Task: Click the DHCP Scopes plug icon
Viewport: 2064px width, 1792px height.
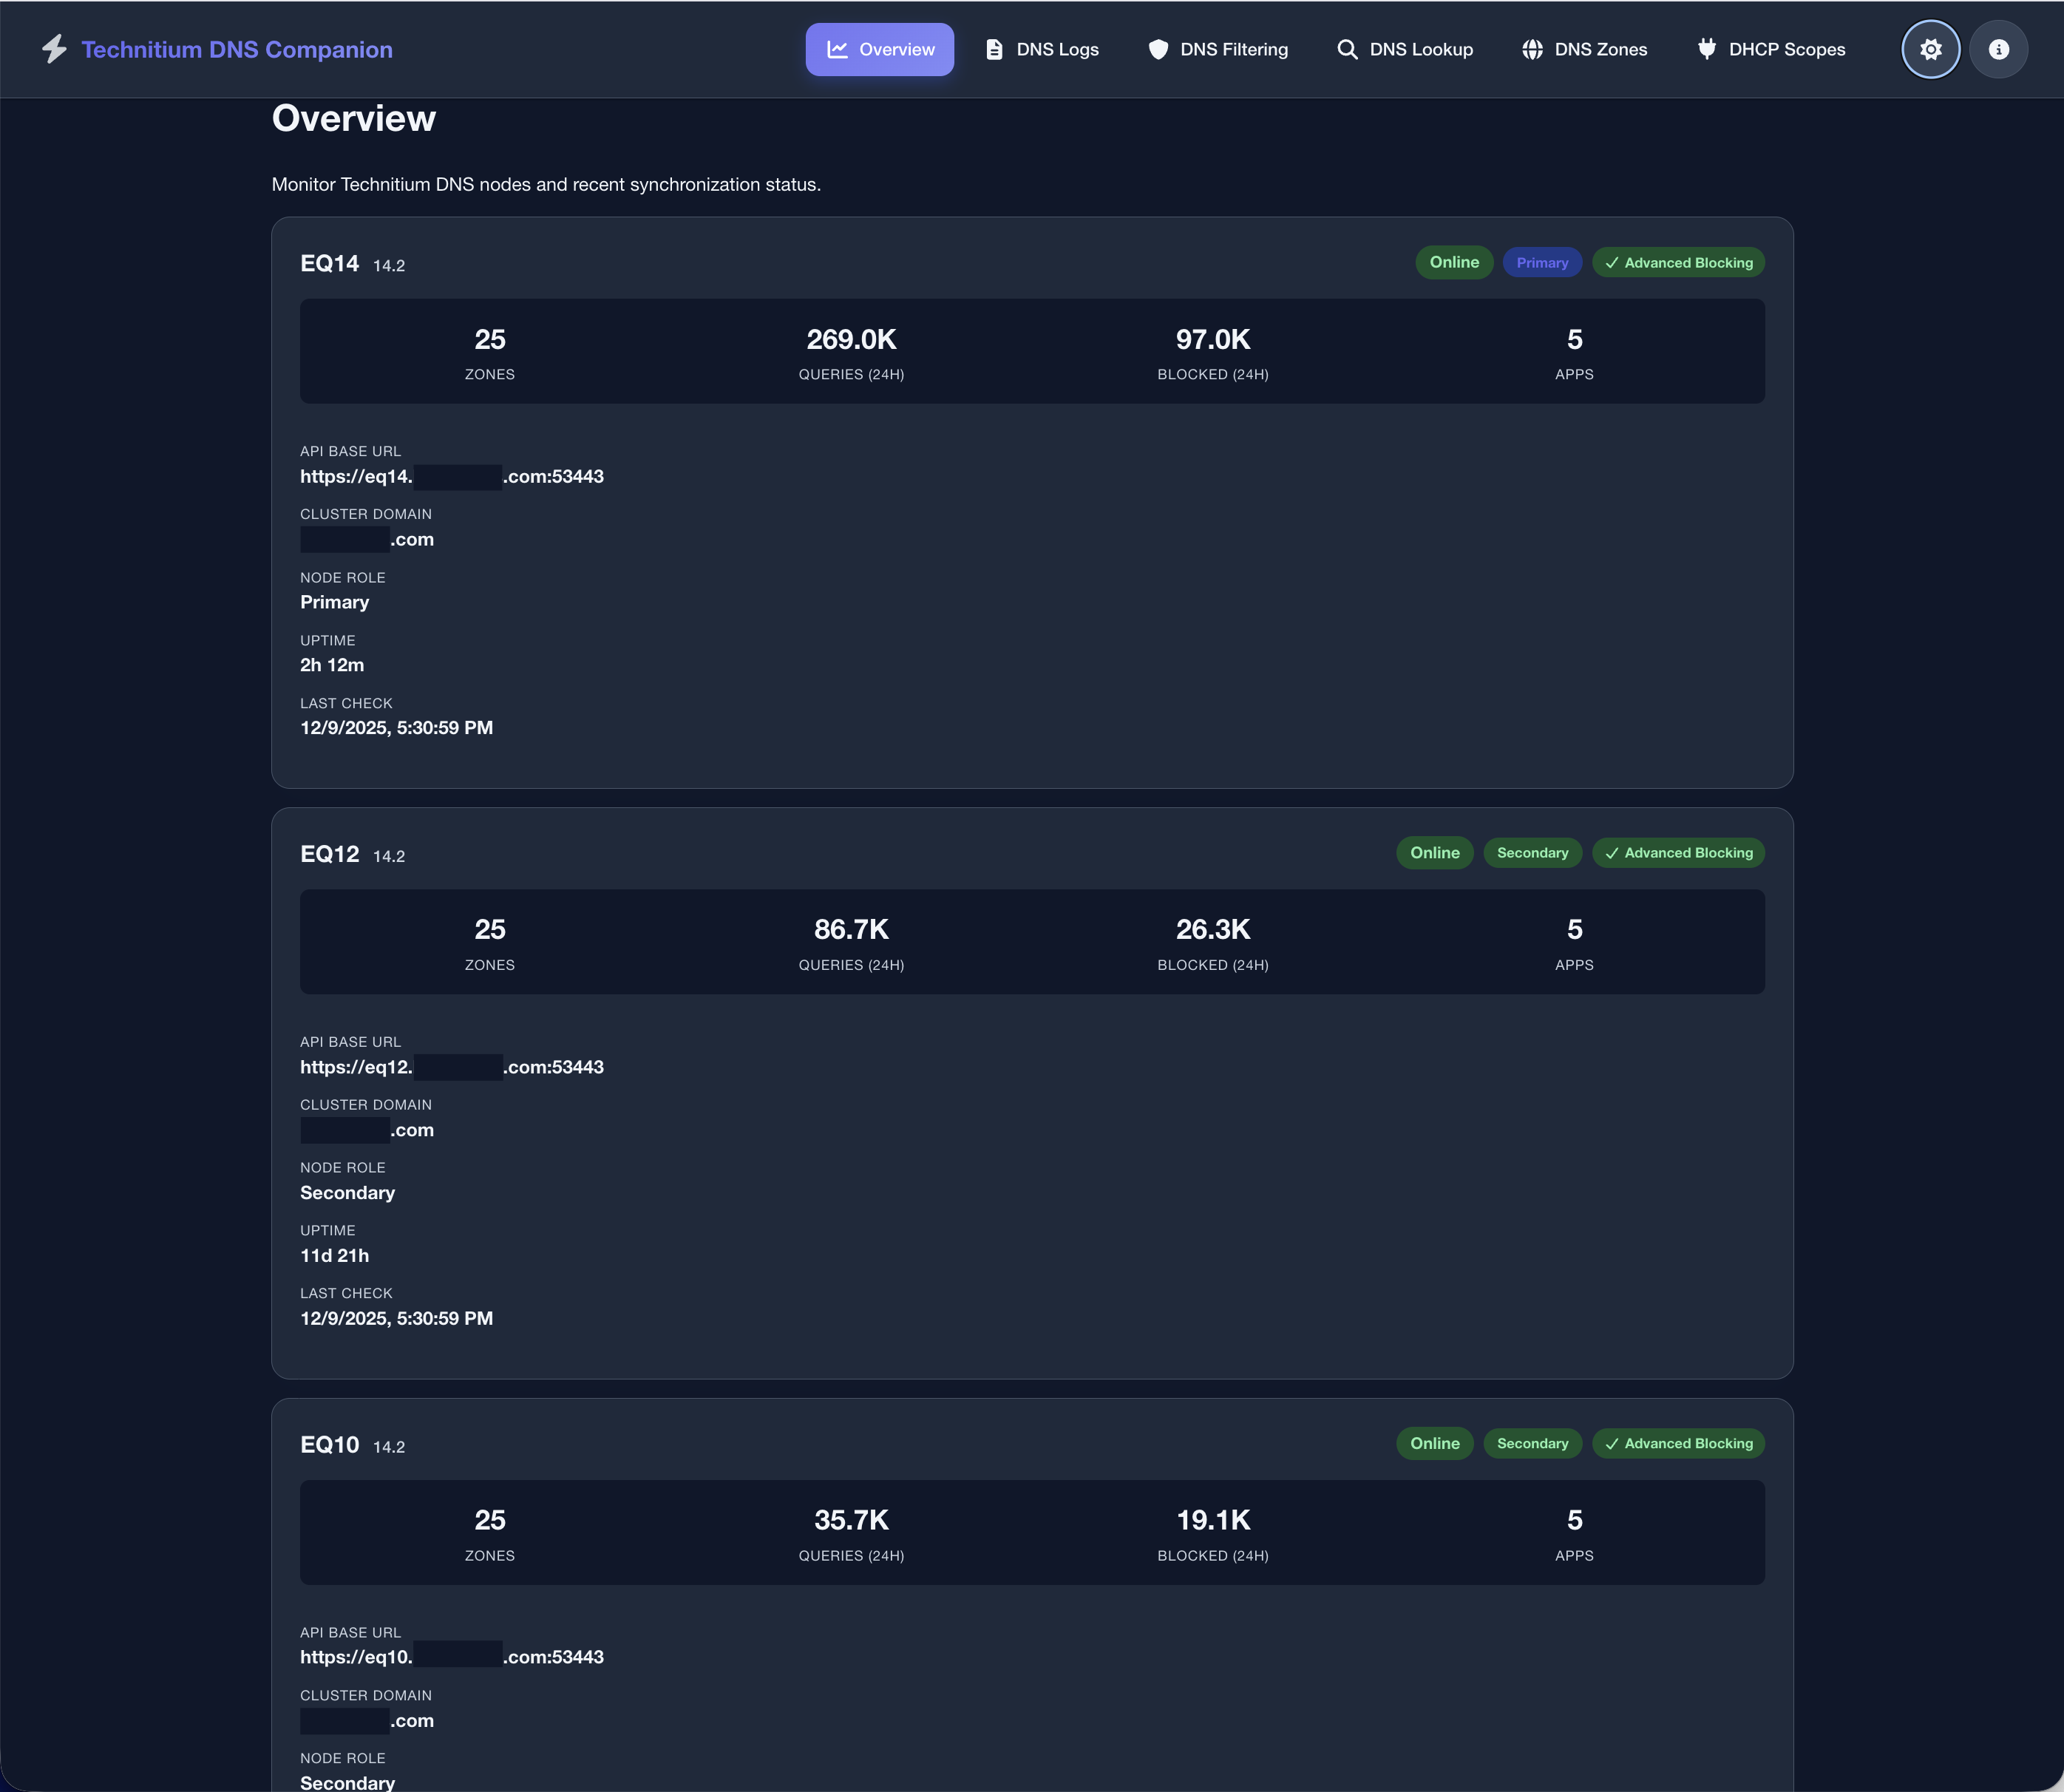Action: pos(1707,49)
